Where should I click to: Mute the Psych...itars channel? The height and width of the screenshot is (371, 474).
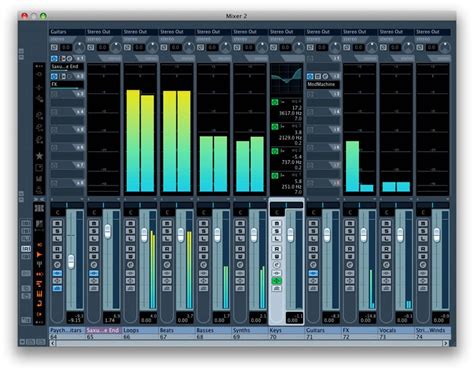coord(57,223)
